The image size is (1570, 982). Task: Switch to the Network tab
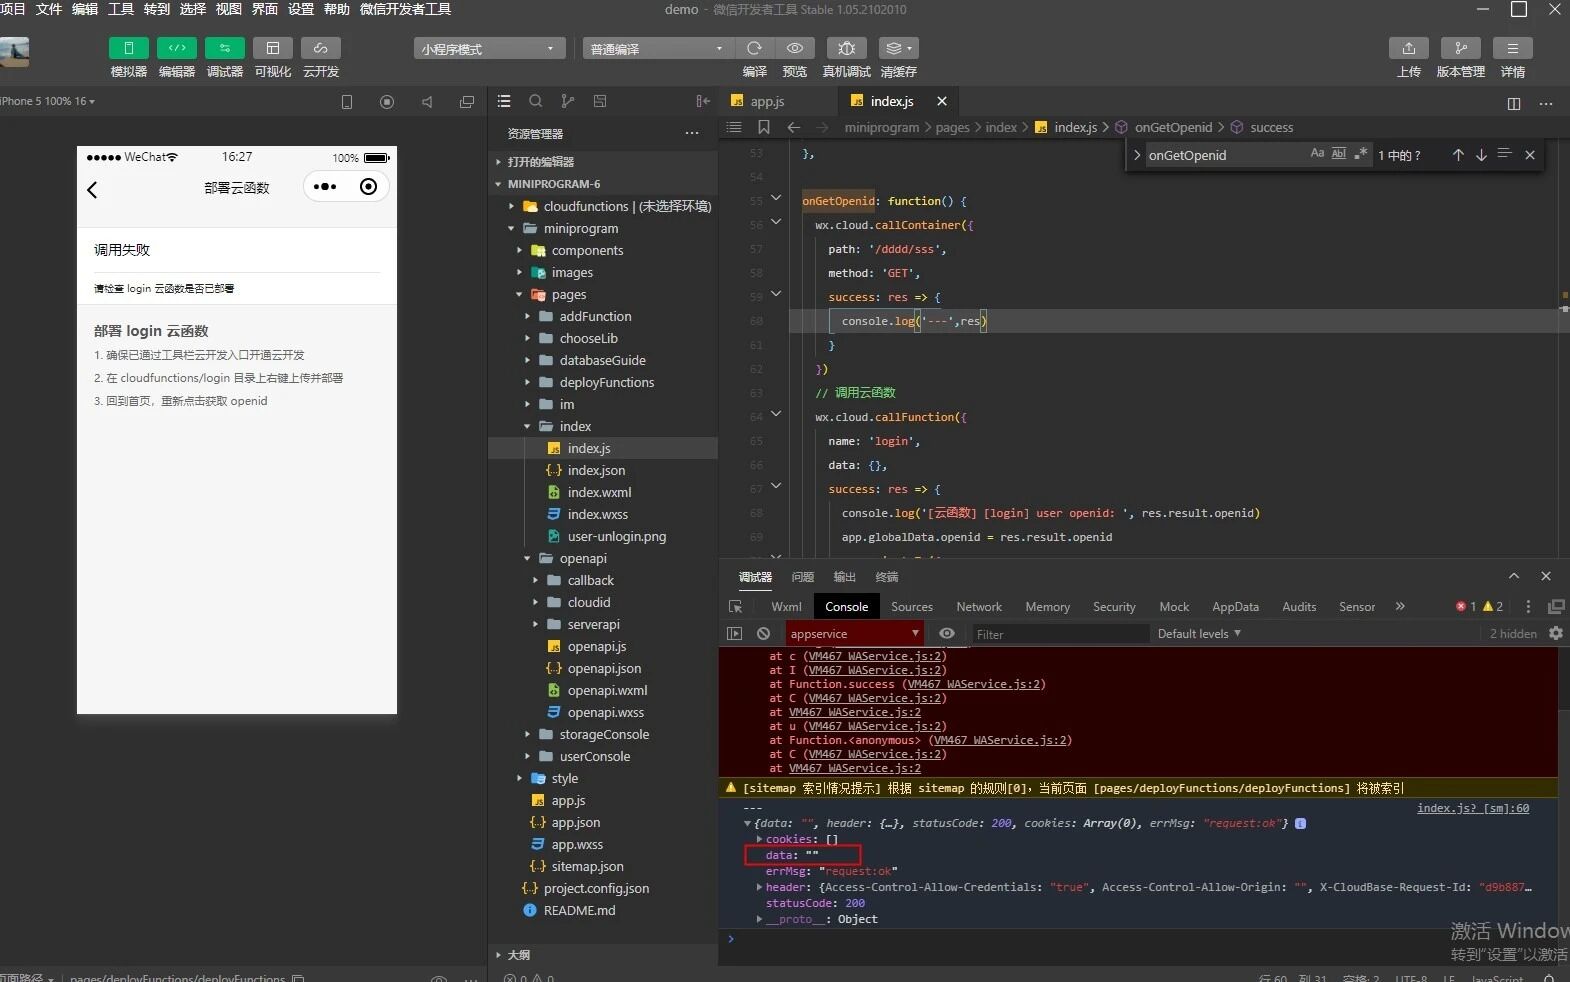[978, 607]
